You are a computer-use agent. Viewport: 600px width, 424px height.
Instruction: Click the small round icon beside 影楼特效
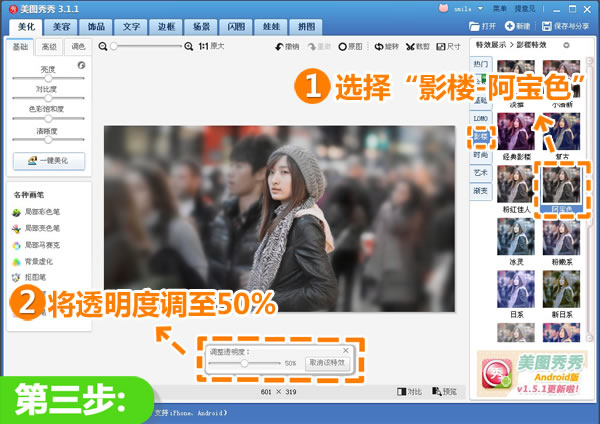click(x=566, y=45)
